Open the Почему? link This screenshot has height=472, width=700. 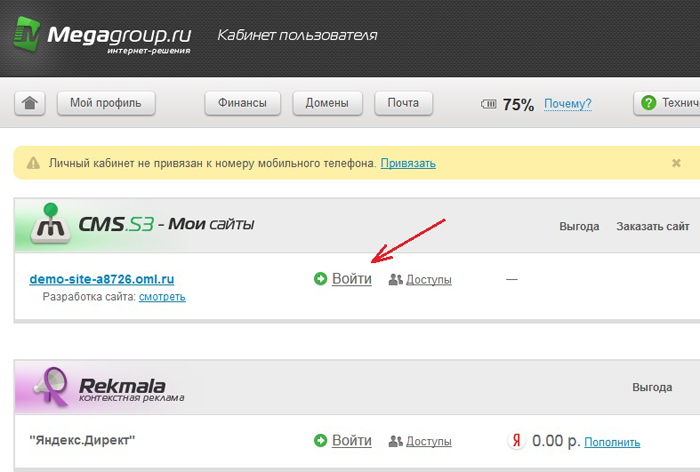pos(567,104)
